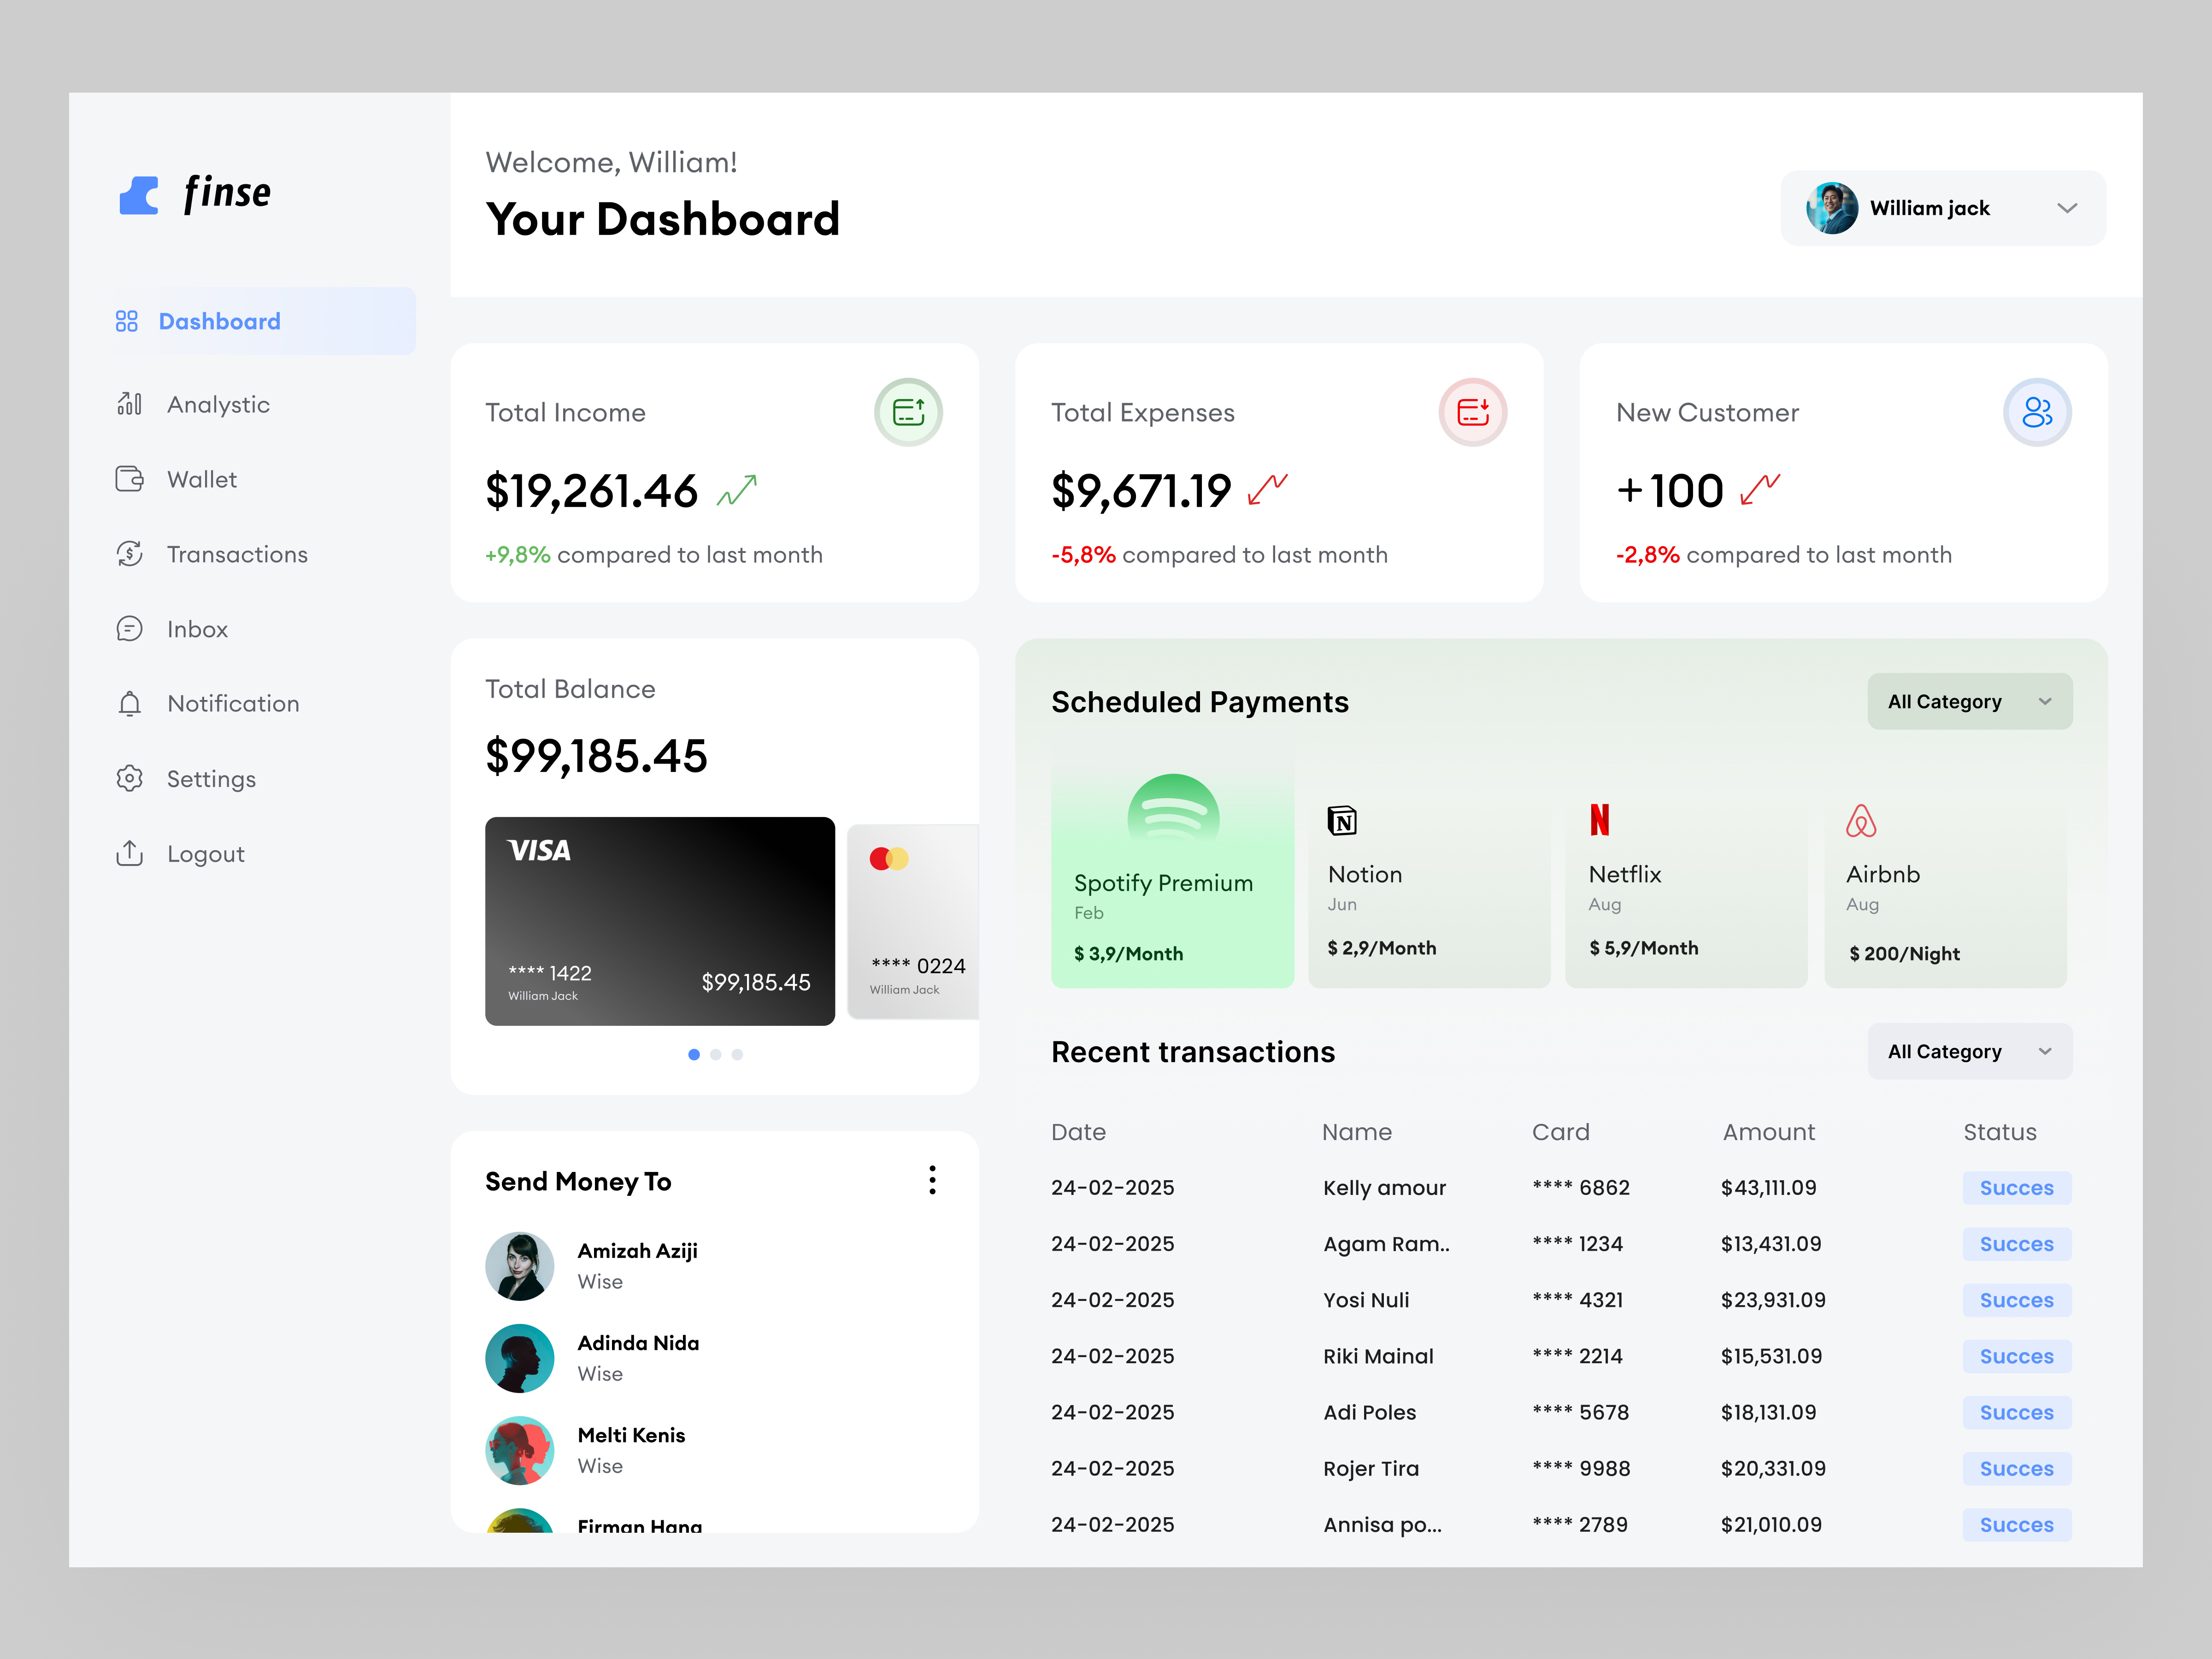Click the green income card icon

click(x=907, y=411)
